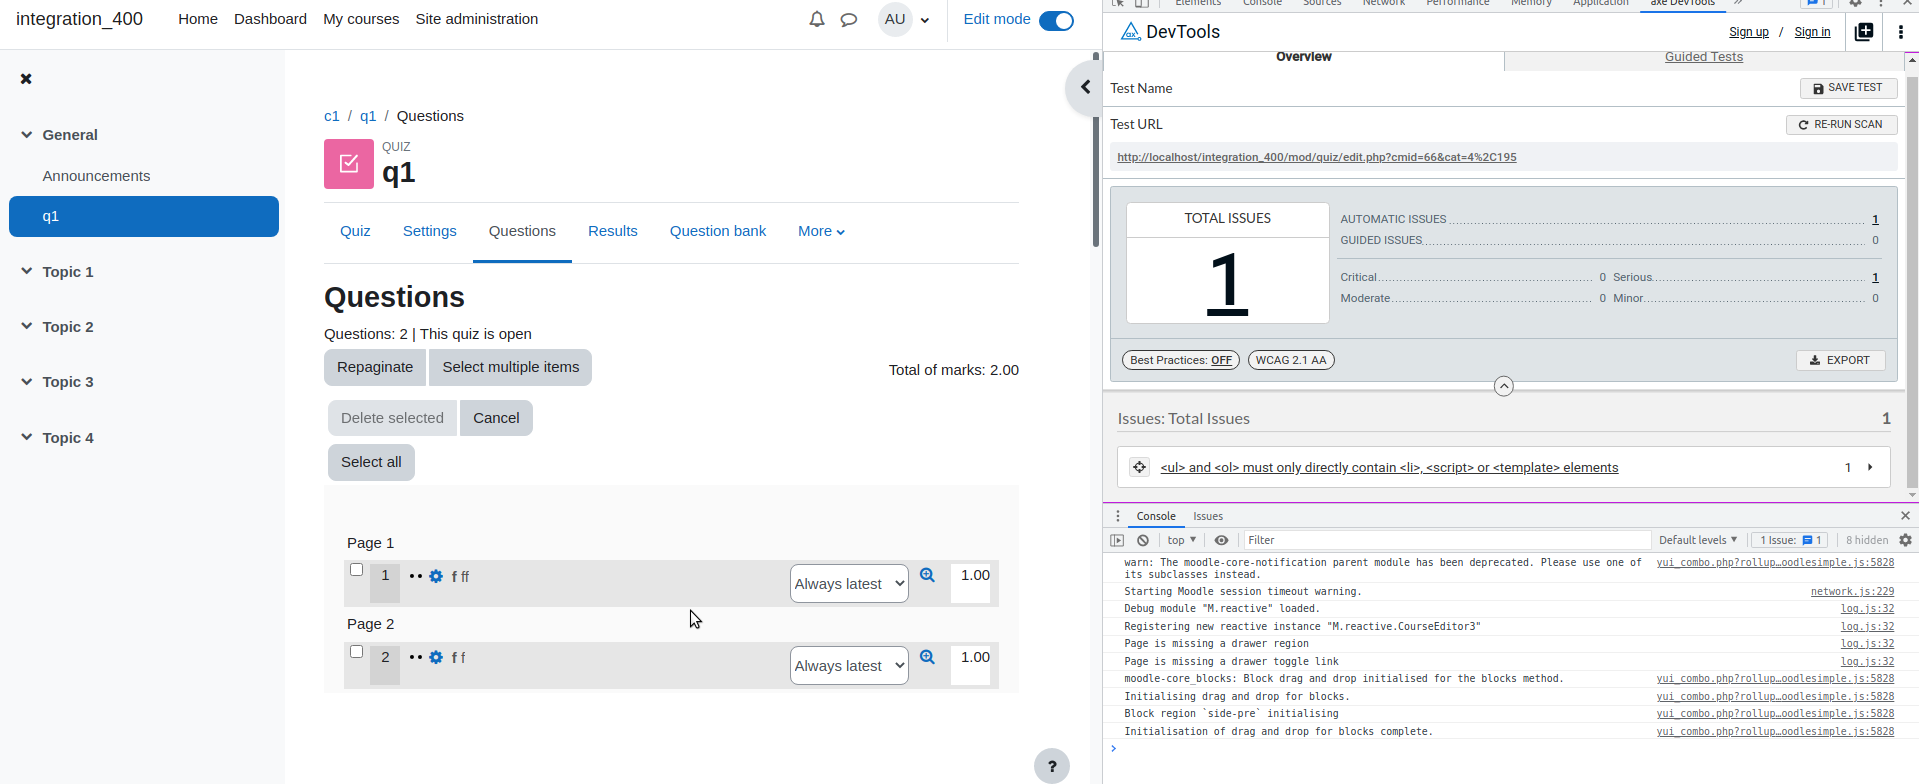Collapse the General section
Viewport: 1919px width, 784px height.
coord(27,135)
